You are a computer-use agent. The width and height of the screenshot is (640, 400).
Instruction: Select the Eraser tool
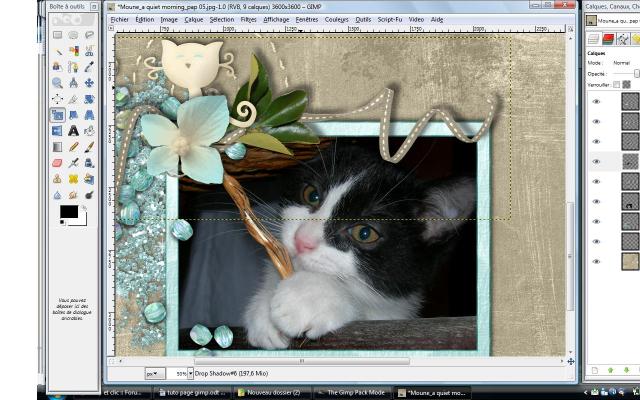click(58, 163)
